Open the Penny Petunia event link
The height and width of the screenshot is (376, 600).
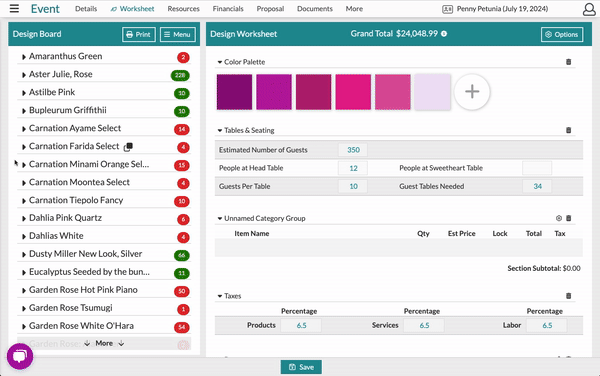(502, 9)
